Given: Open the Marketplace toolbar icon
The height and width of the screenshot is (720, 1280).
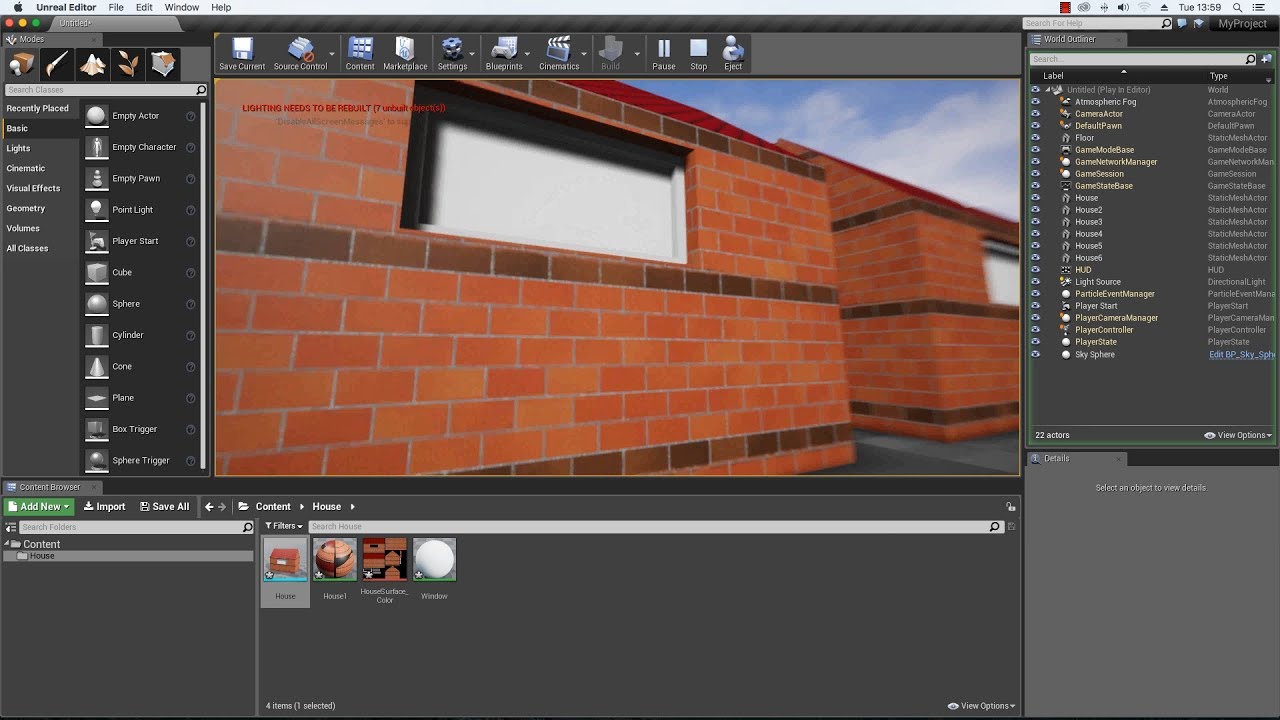Looking at the screenshot, I should [405, 48].
